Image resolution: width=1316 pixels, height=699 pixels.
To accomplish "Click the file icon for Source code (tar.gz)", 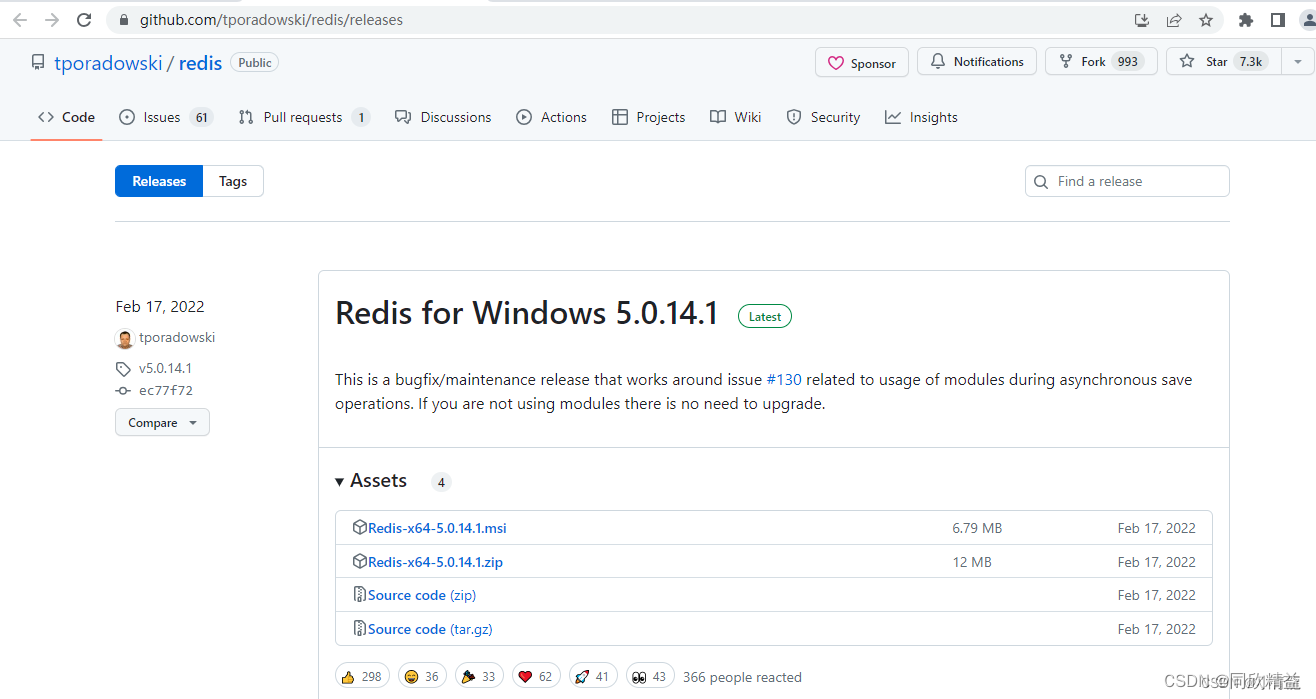I will point(360,628).
